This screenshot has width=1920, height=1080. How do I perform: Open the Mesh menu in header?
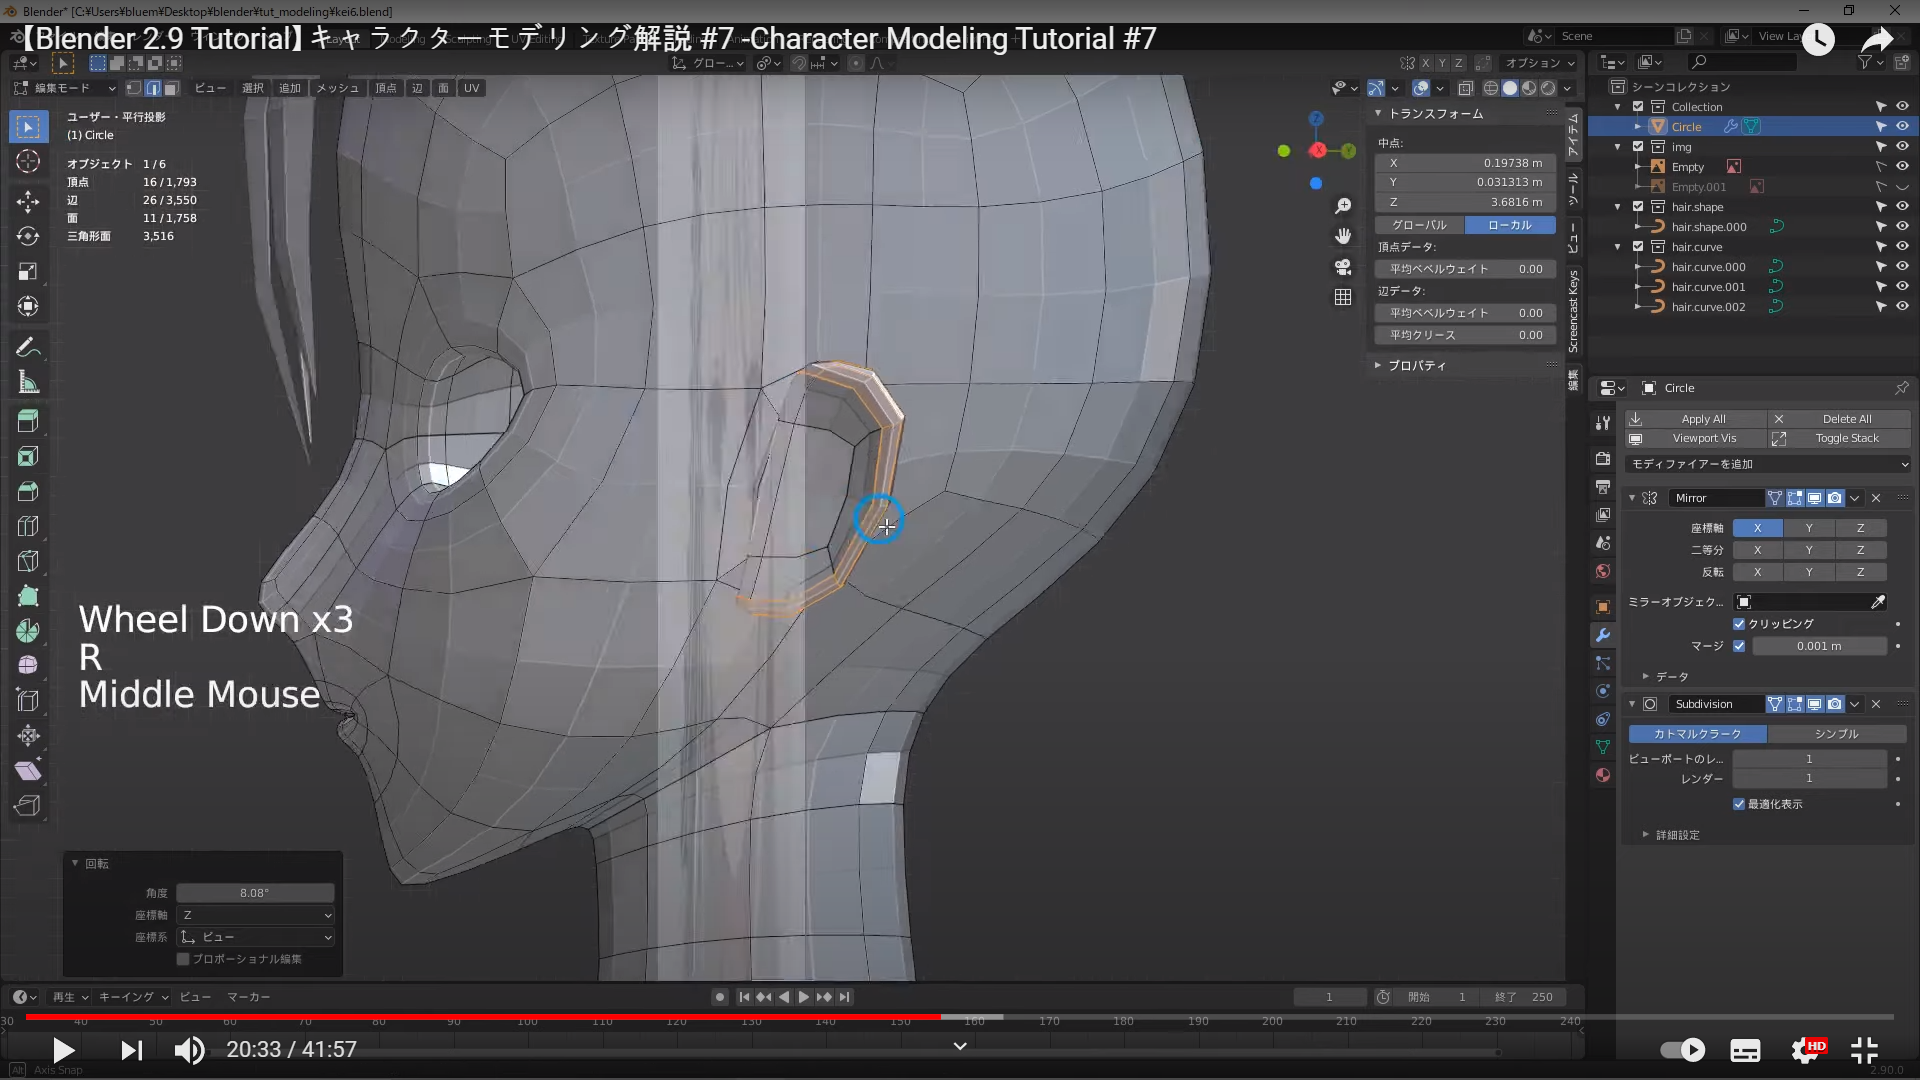click(x=337, y=88)
